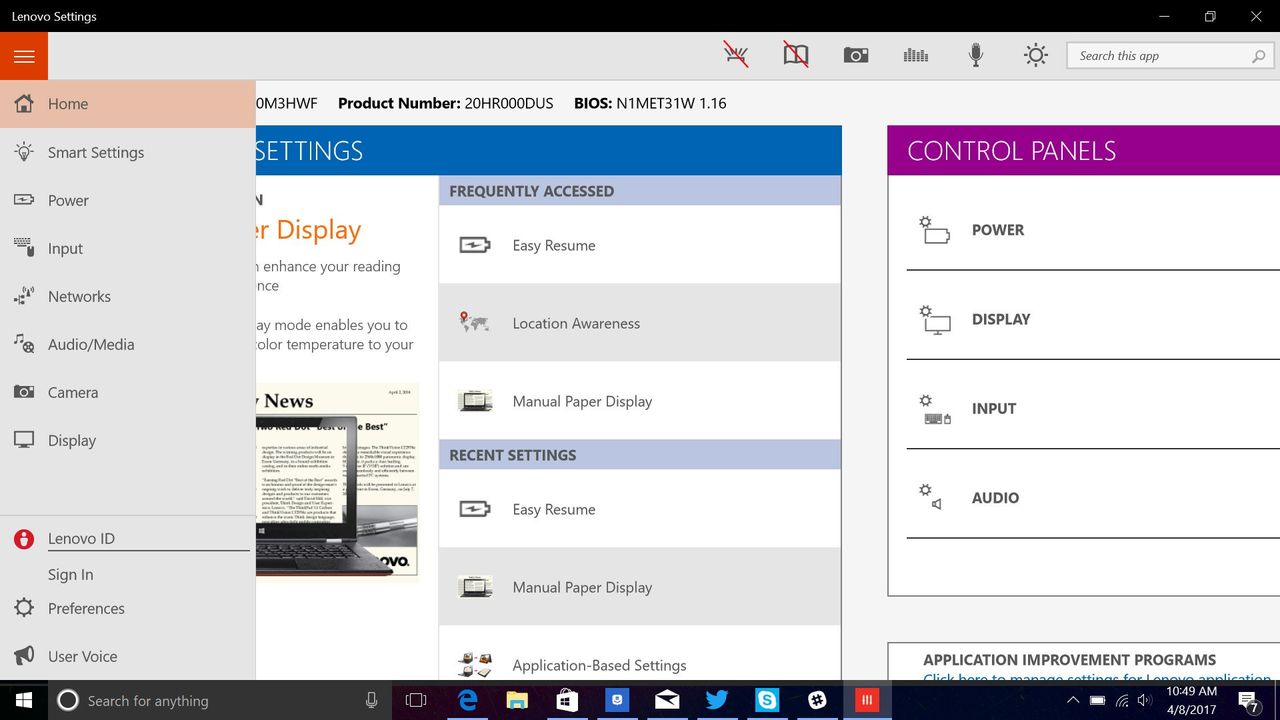The height and width of the screenshot is (720, 1280).
Task: Open the Mail app from taskbar
Action: pos(667,700)
